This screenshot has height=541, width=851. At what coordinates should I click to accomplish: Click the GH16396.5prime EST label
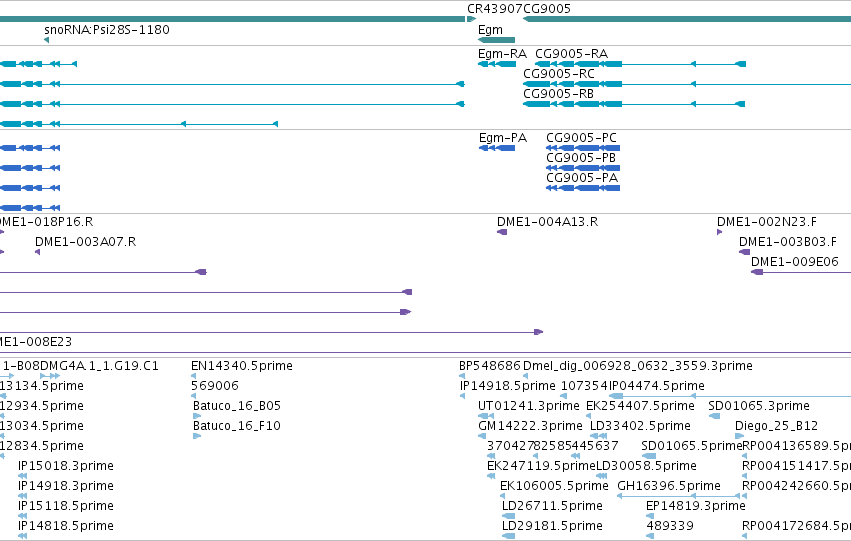(669, 486)
